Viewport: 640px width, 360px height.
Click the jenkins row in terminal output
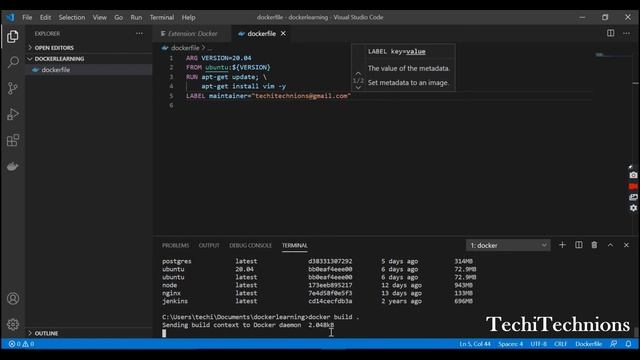pyautogui.click(x=318, y=301)
